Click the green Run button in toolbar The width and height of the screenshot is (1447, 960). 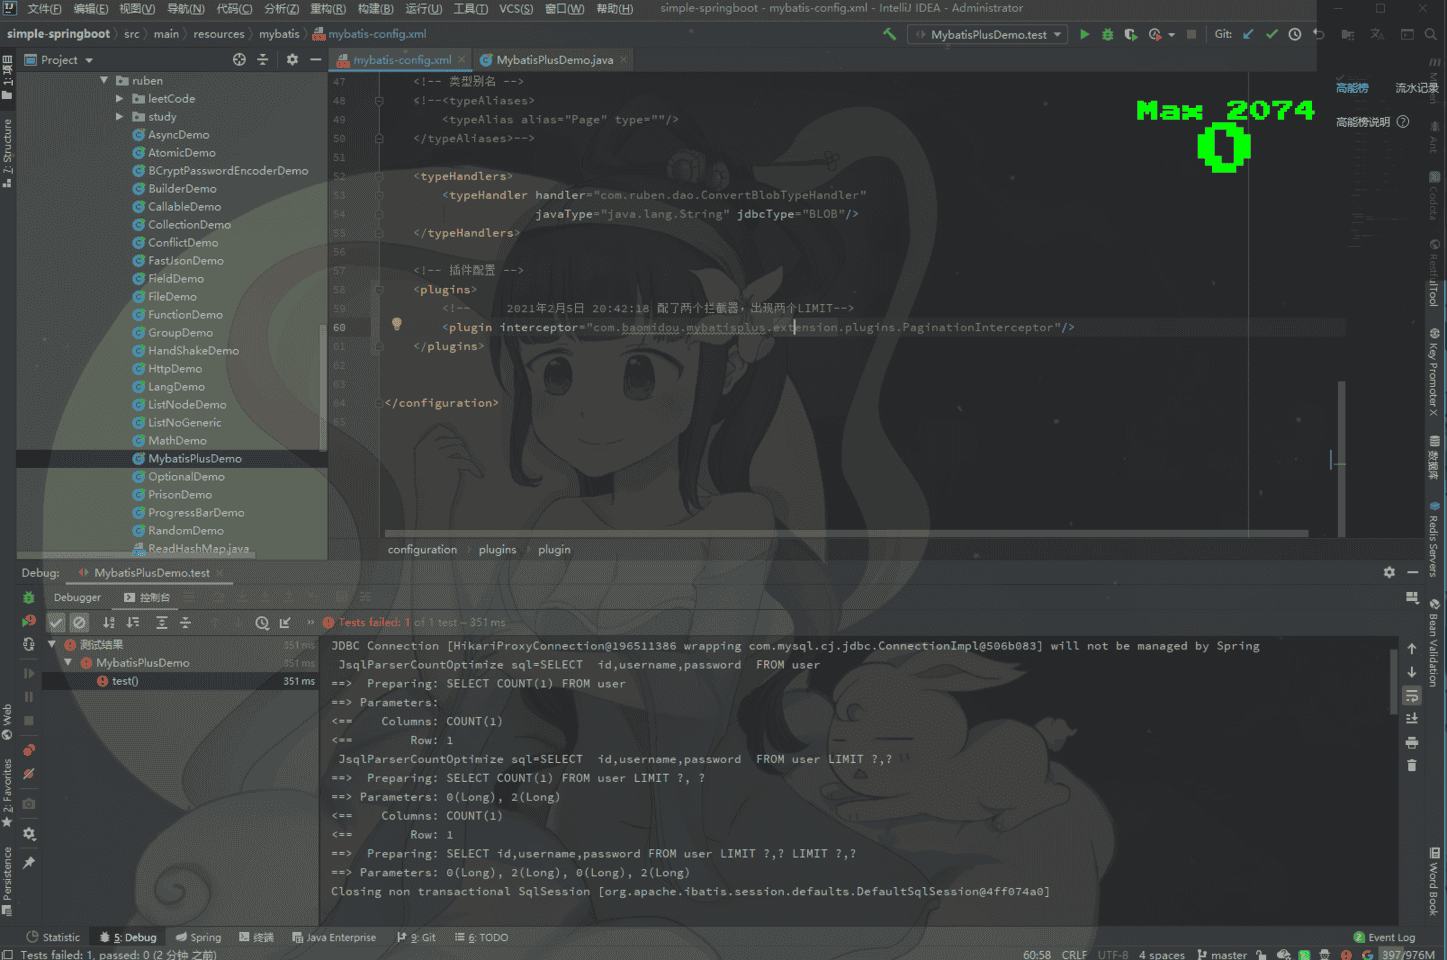click(1084, 34)
